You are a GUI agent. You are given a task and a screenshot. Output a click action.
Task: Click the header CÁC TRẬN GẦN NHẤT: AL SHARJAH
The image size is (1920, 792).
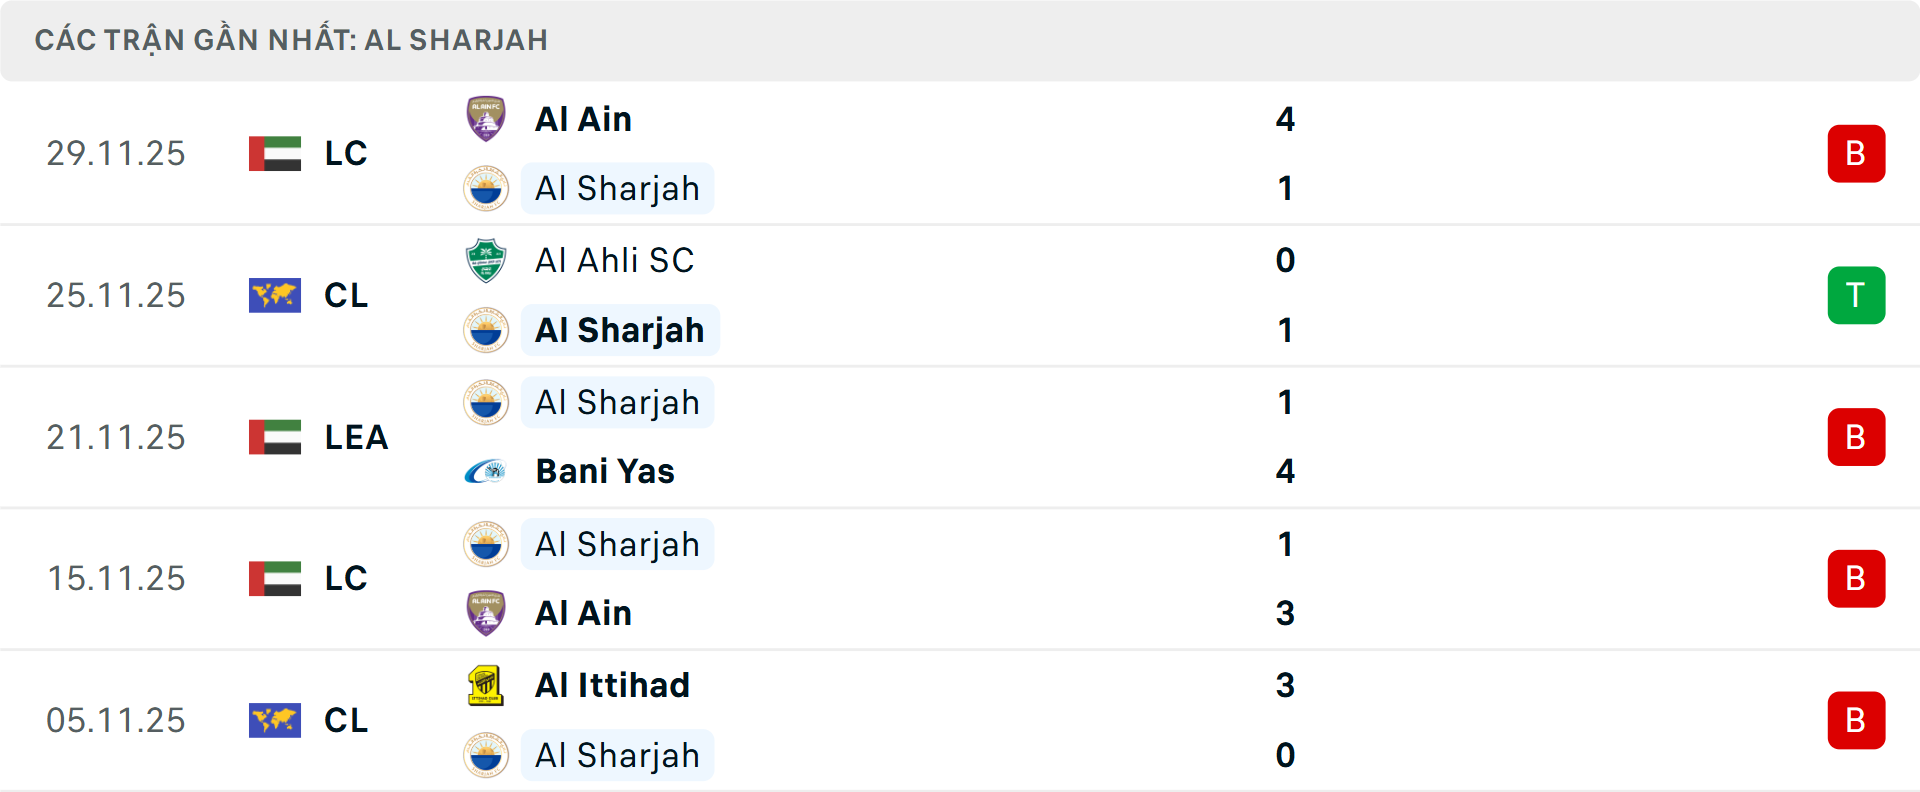[291, 39]
